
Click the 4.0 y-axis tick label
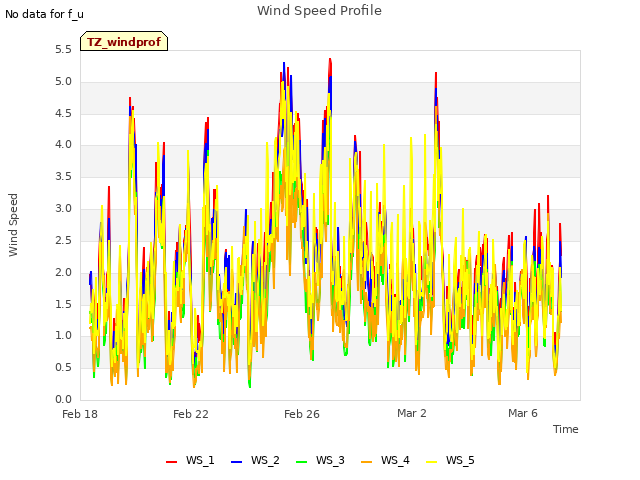click(63, 144)
